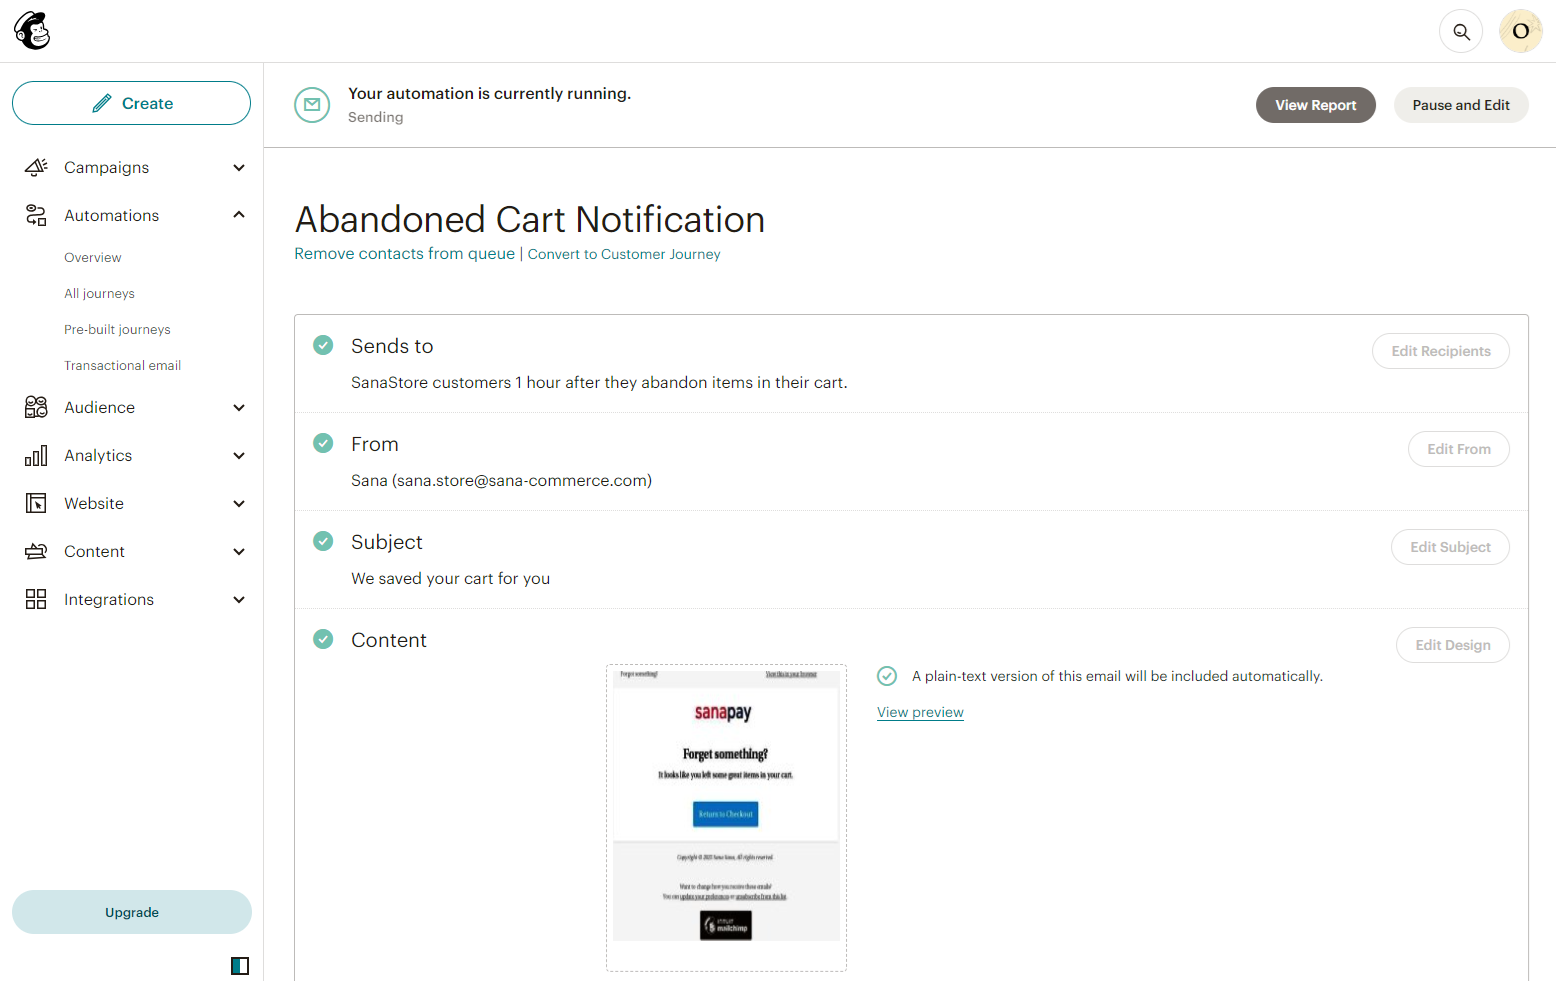
Task: Click the Mailchimp Freddie logo
Action: point(32,31)
